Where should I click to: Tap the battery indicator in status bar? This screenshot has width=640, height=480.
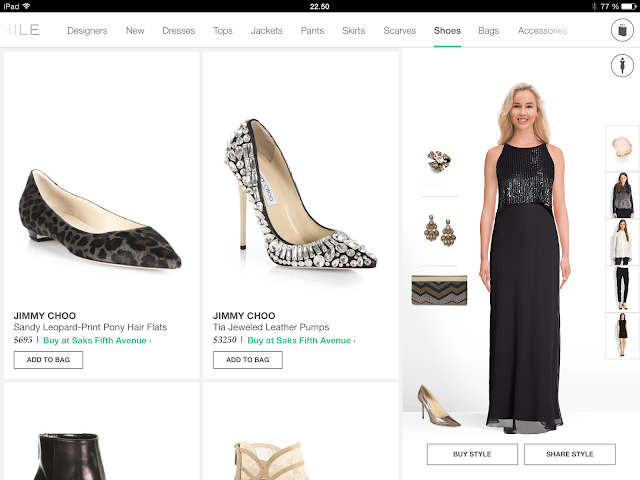pyautogui.click(x=629, y=6)
